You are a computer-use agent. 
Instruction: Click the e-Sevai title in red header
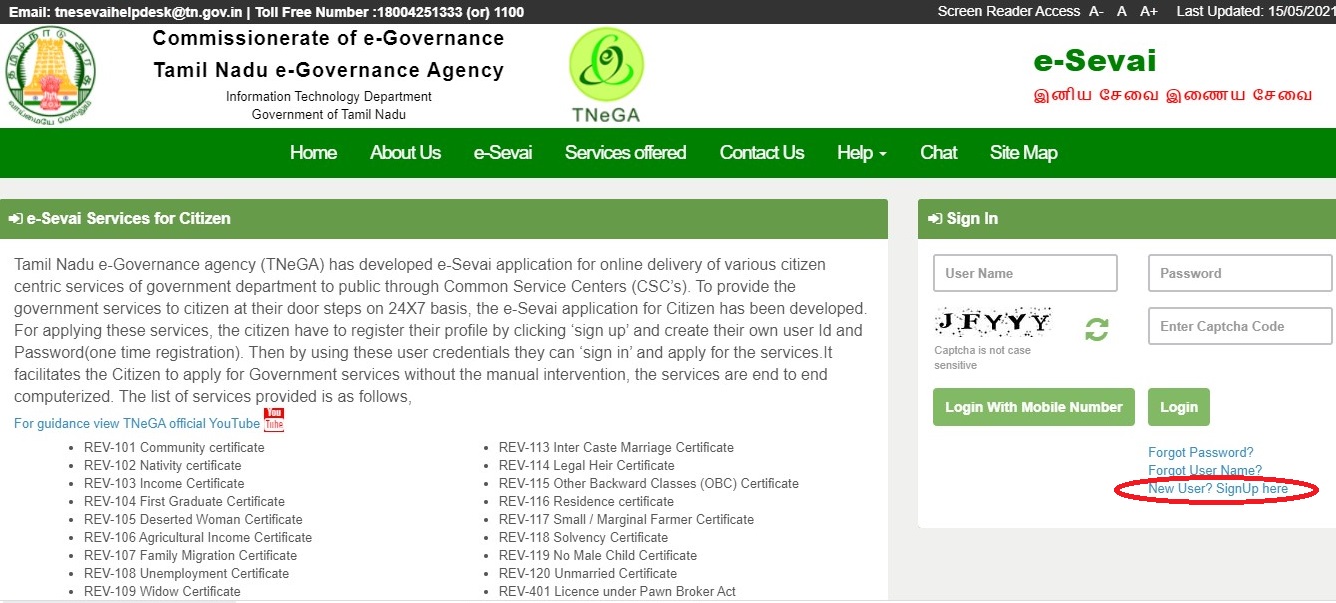(x=1095, y=61)
